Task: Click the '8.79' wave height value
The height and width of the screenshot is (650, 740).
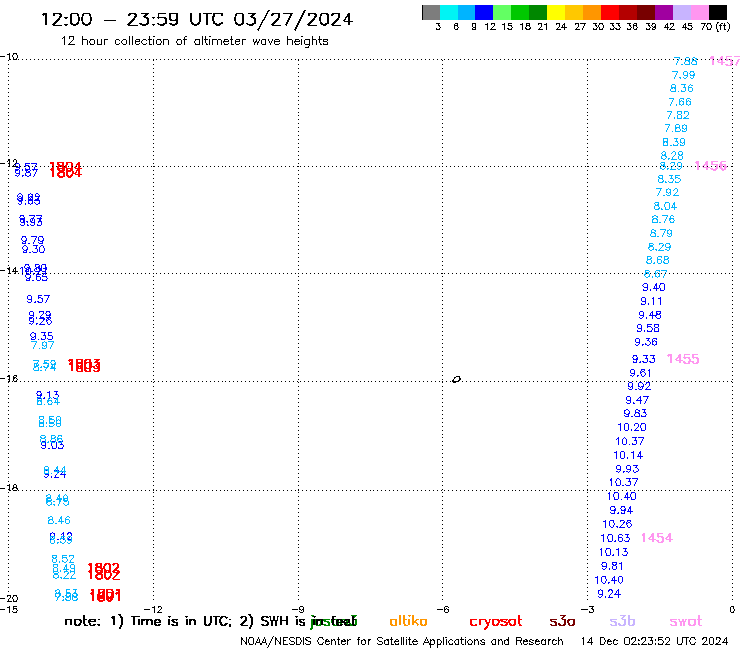Action: (x=661, y=233)
